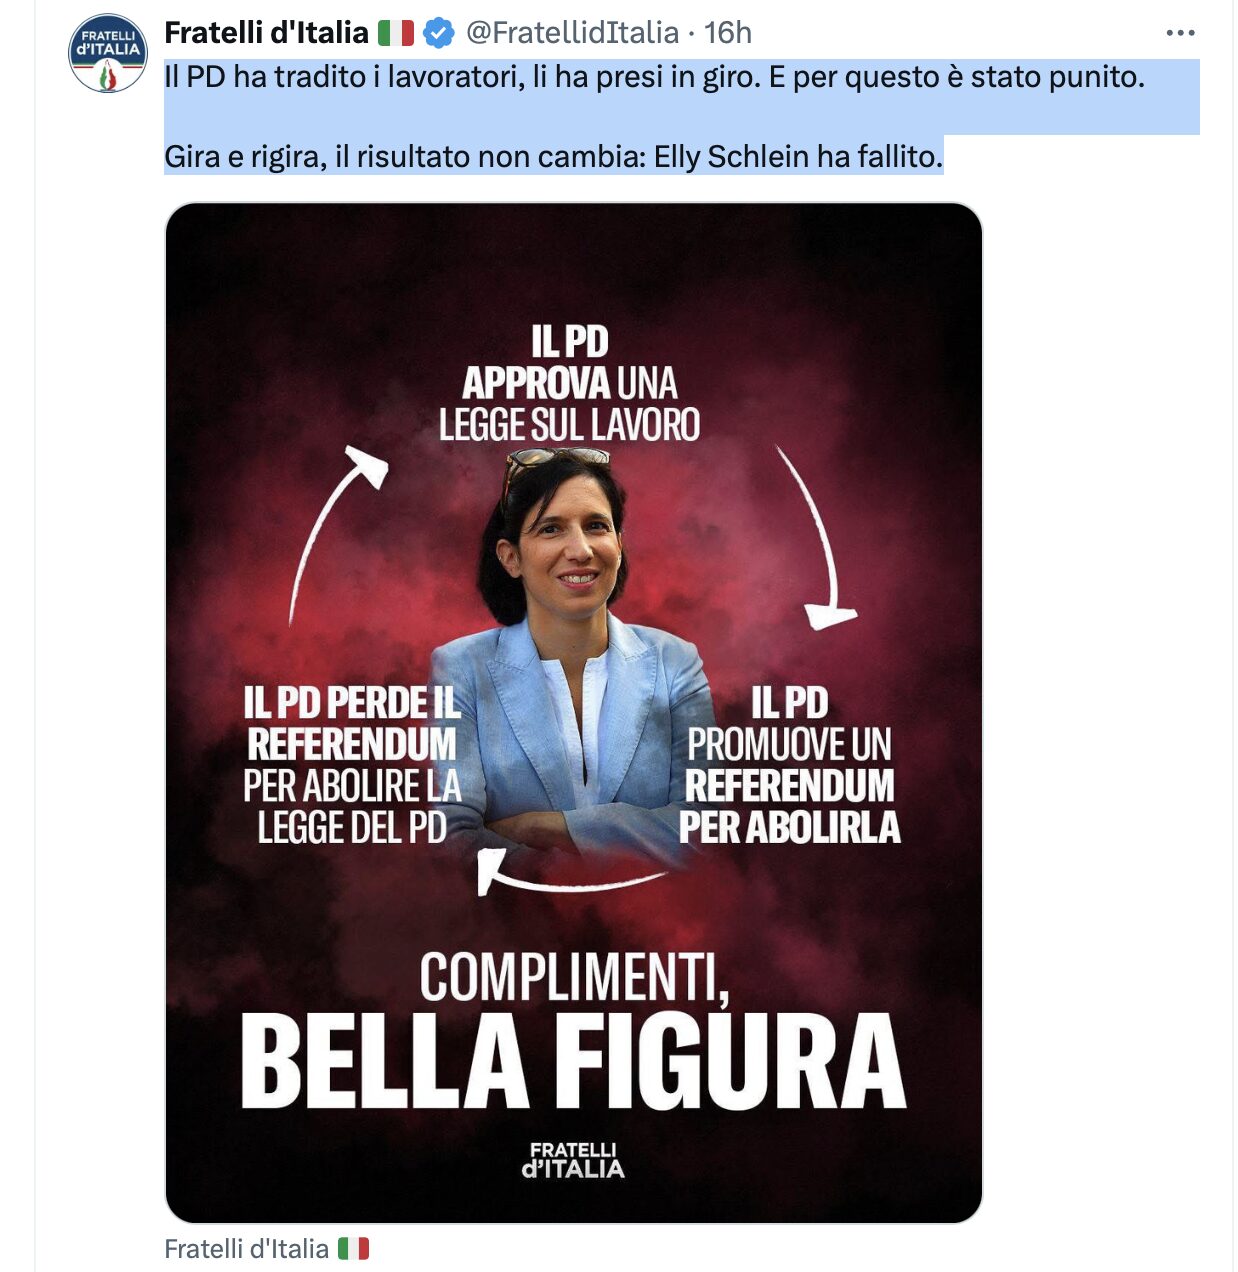Open the three-dot more options menu

click(x=1180, y=33)
